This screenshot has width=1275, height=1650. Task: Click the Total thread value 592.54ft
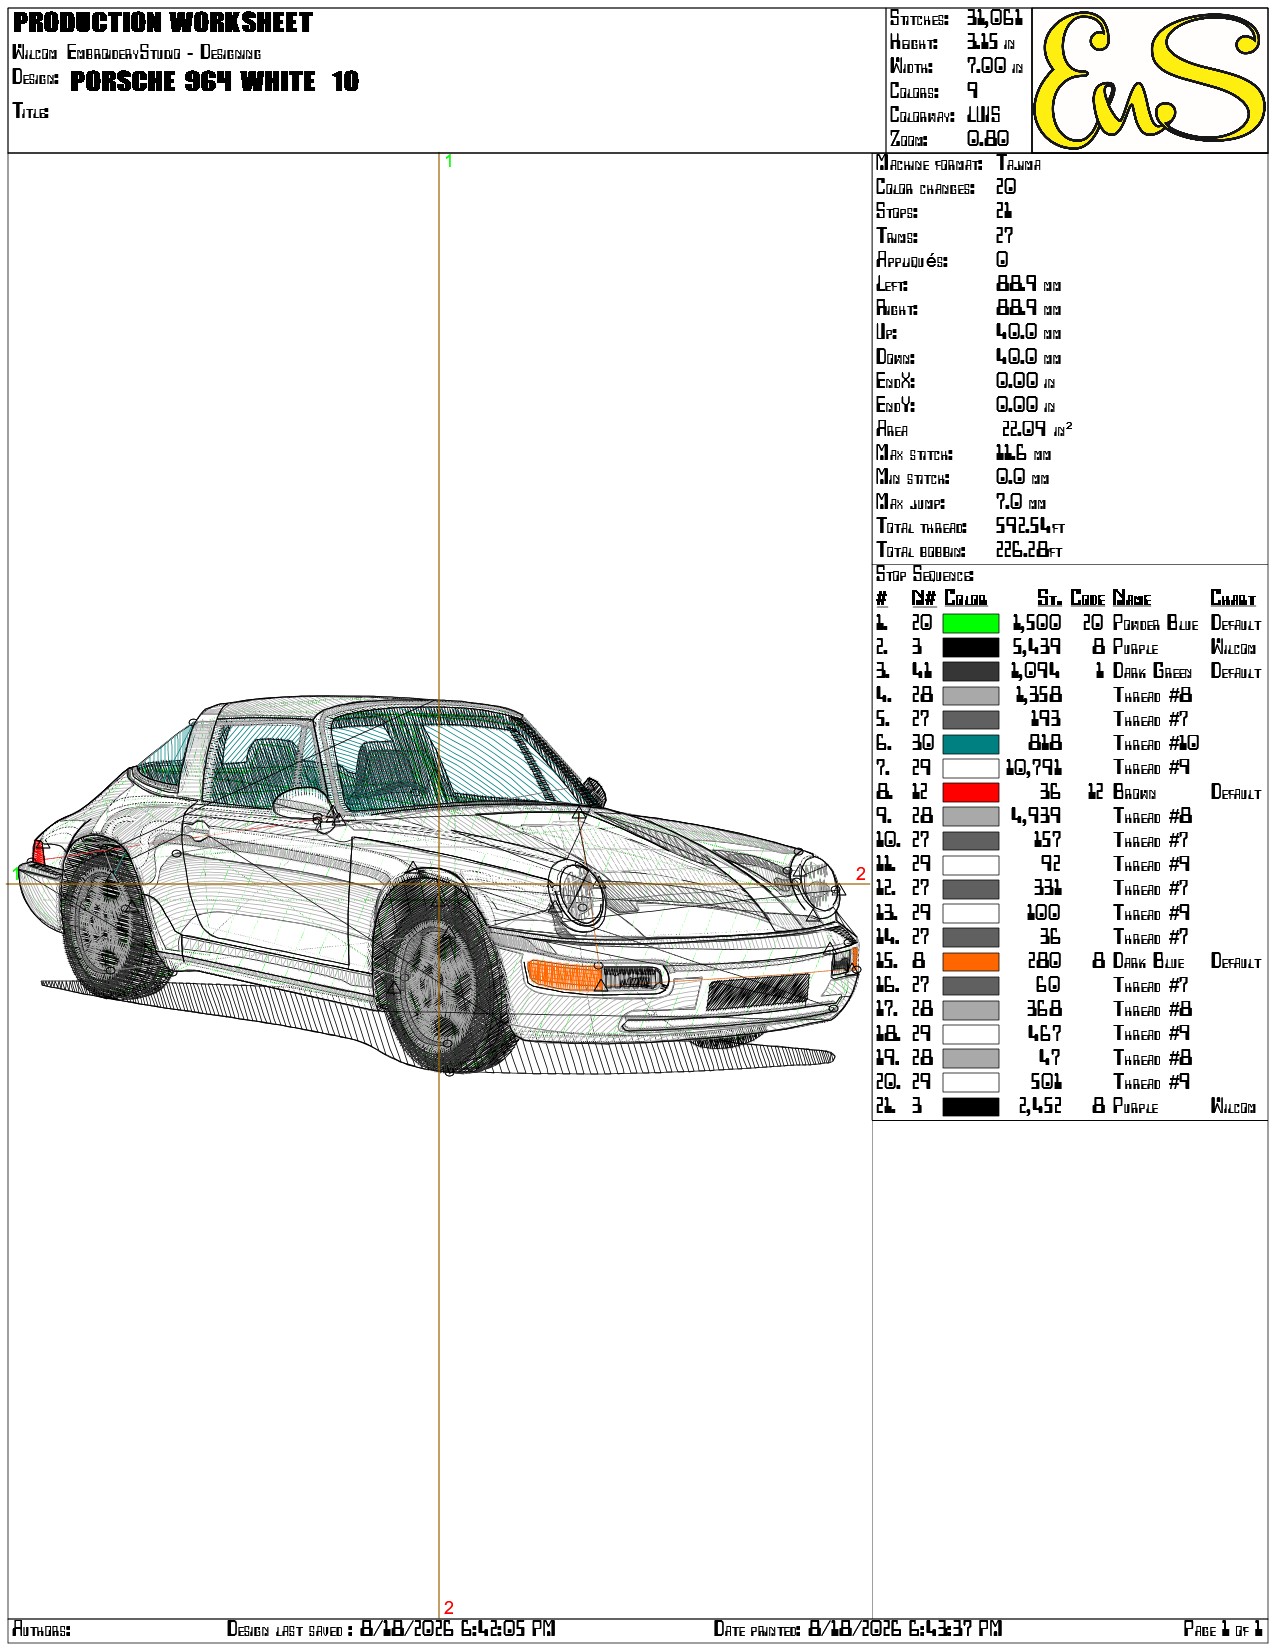click(1030, 526)
